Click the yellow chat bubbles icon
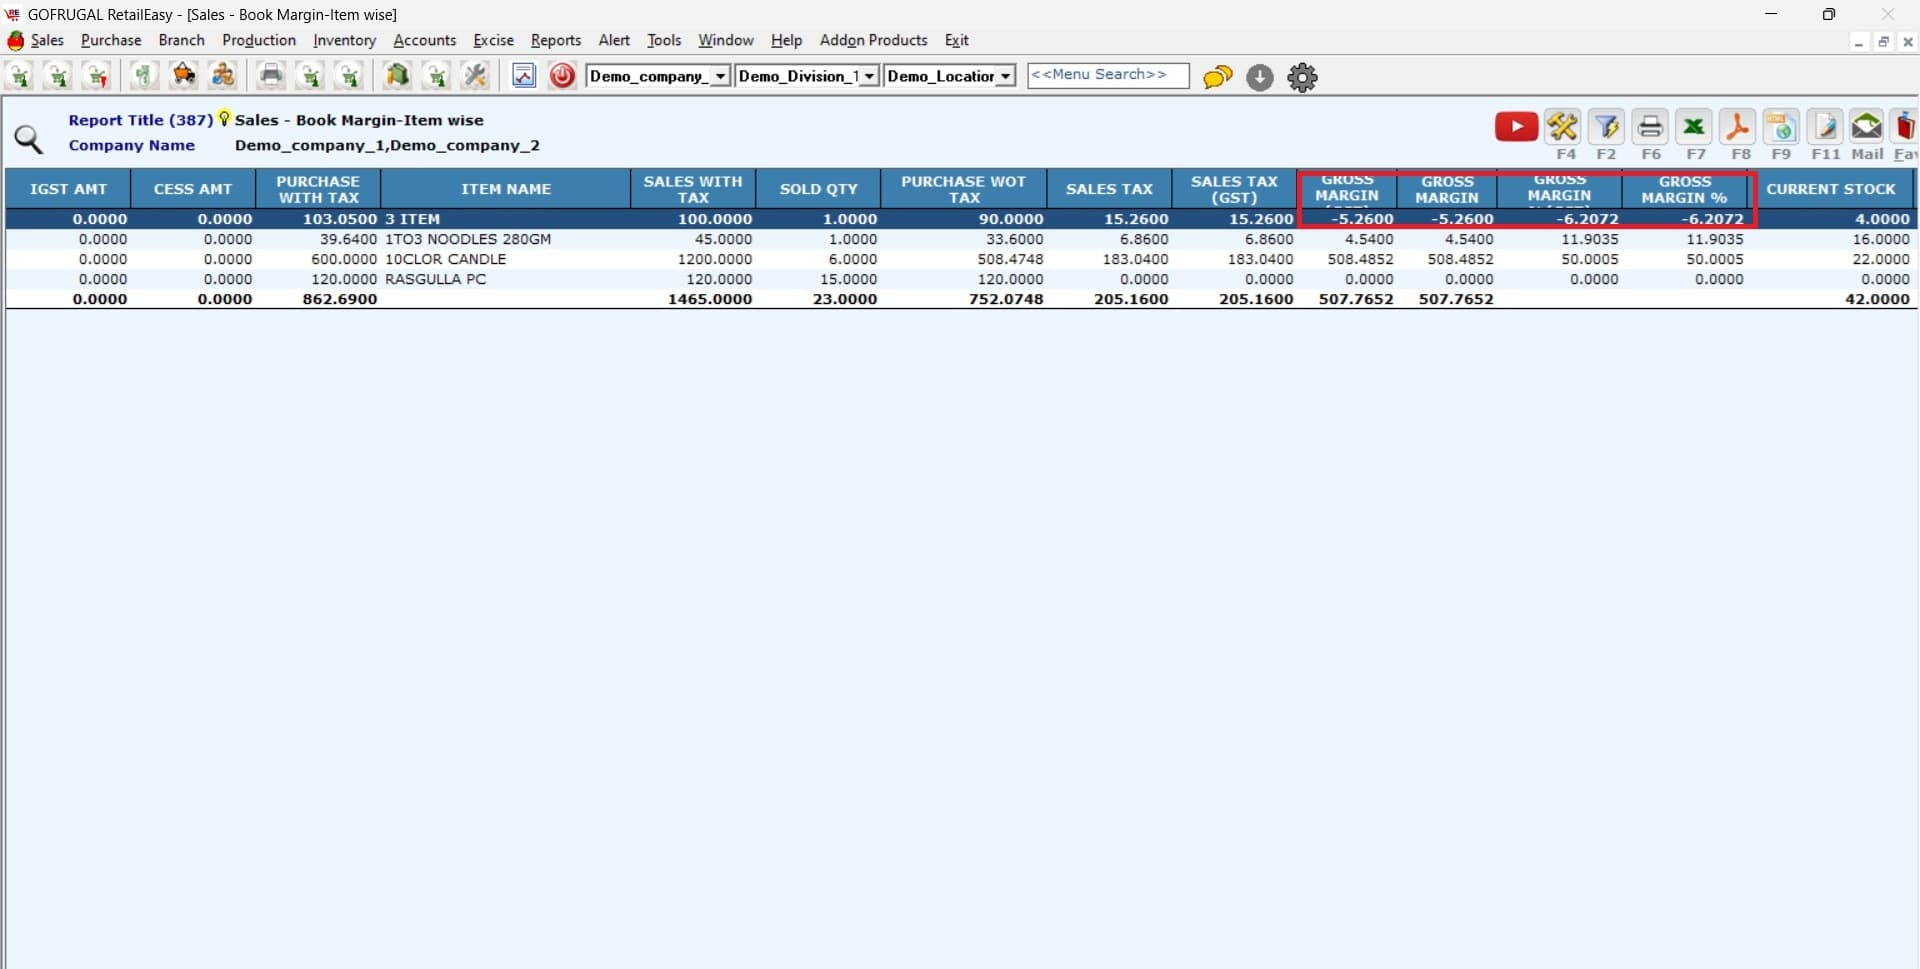The width and height of the screenshot is (1920, 969). coord(1217,77)
